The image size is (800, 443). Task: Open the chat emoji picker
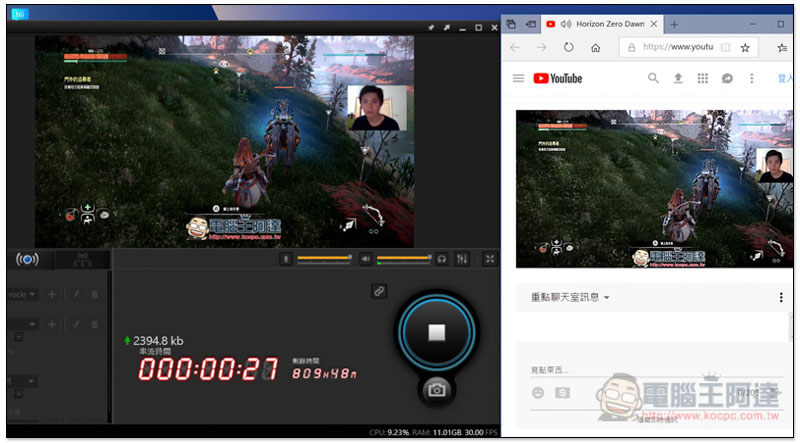point(538,392)
